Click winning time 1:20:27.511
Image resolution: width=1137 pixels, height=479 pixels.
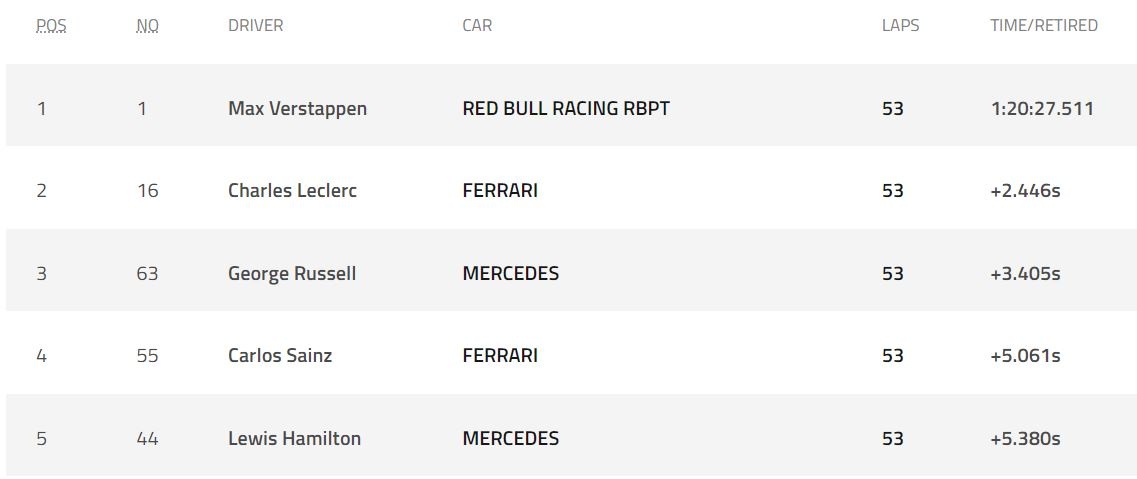[1041, 108]
